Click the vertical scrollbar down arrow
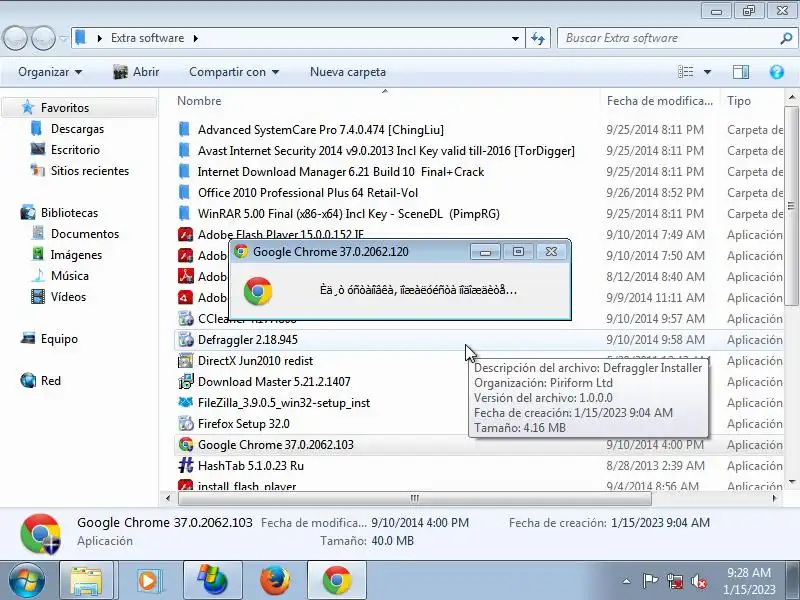Screen dimensions: 800x600 click(x=791, y=481)
